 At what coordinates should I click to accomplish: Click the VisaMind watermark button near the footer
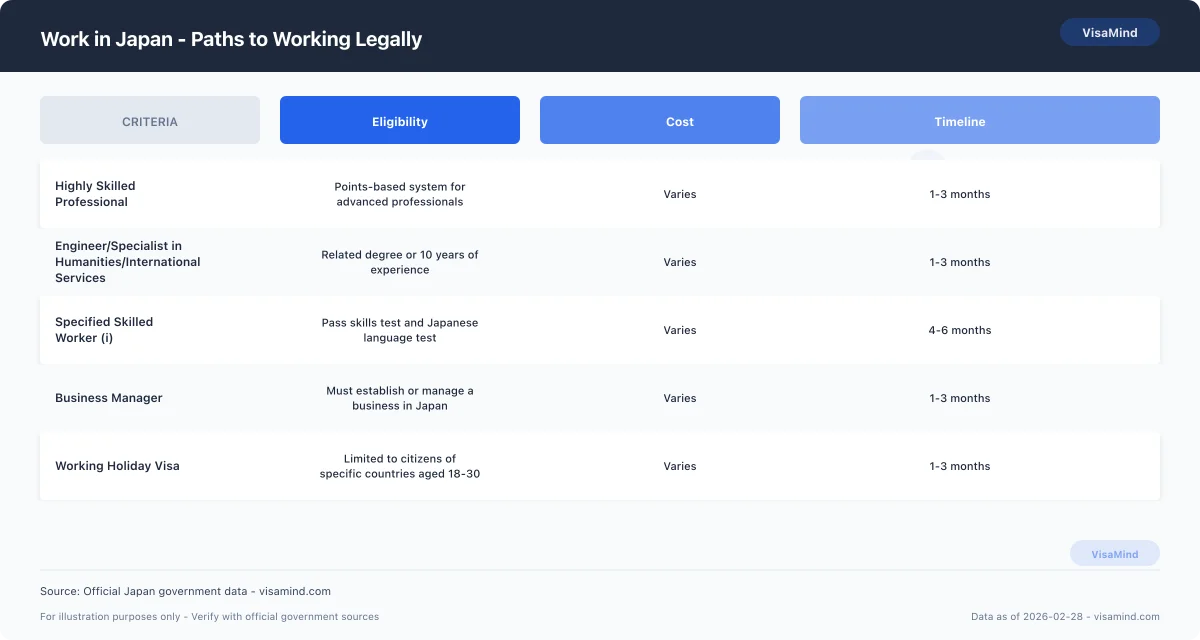point(1115,553)
